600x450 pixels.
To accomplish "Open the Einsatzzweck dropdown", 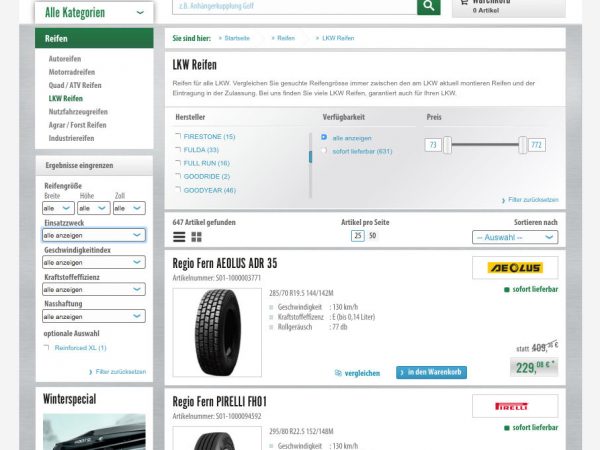I will [x=94, y=235].
